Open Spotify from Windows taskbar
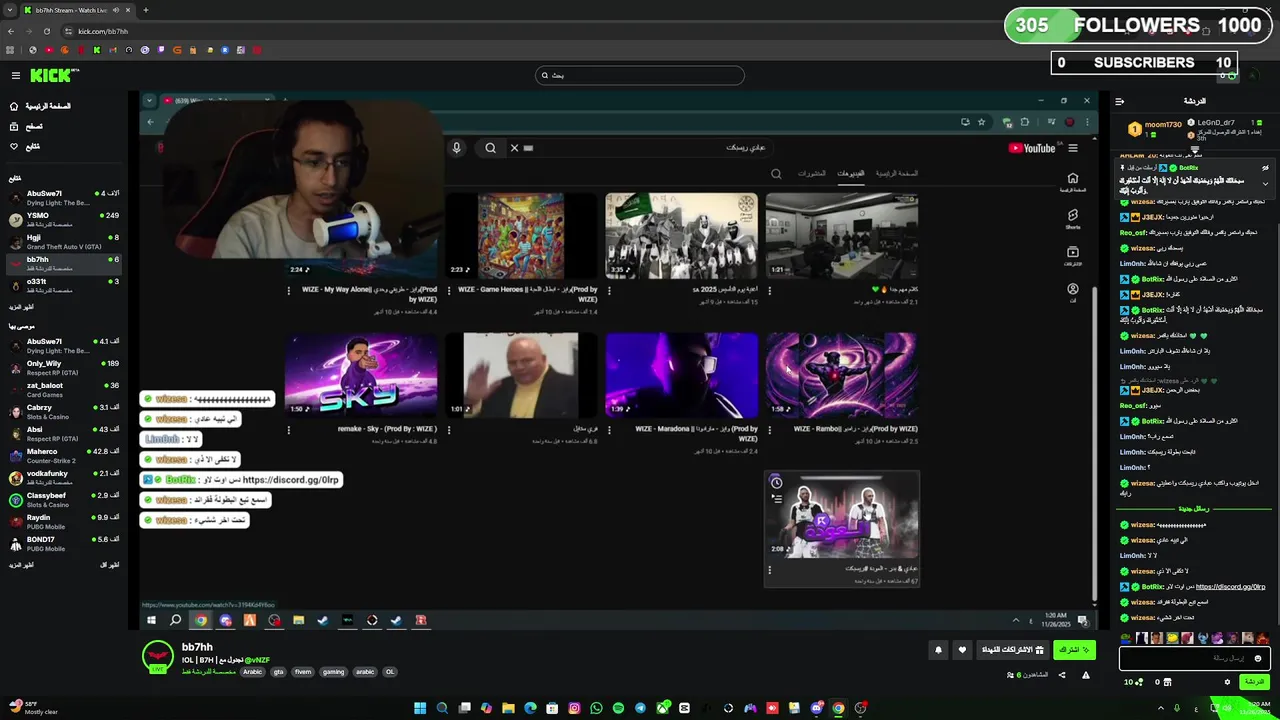This screenshot has width=1280, height=720. 618,708
